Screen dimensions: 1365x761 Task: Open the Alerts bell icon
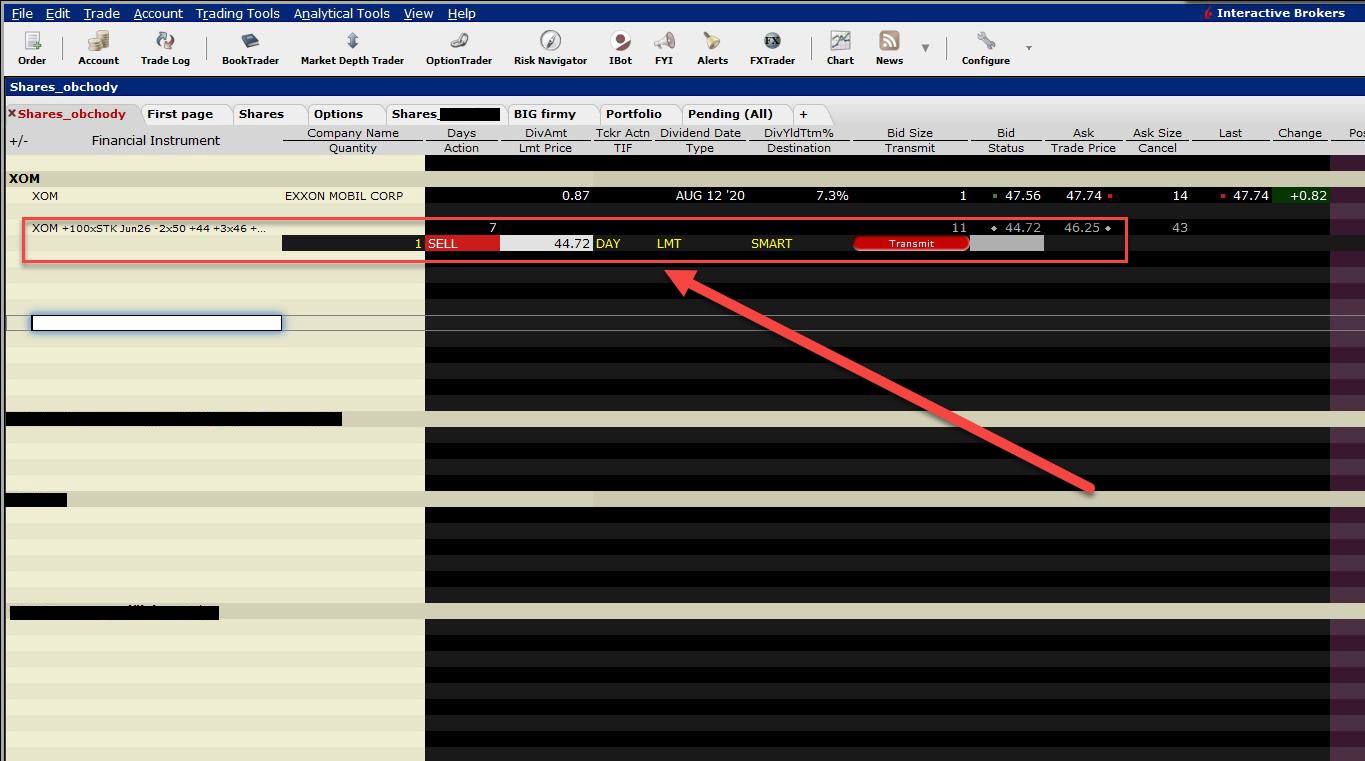[x=712, y=42]
